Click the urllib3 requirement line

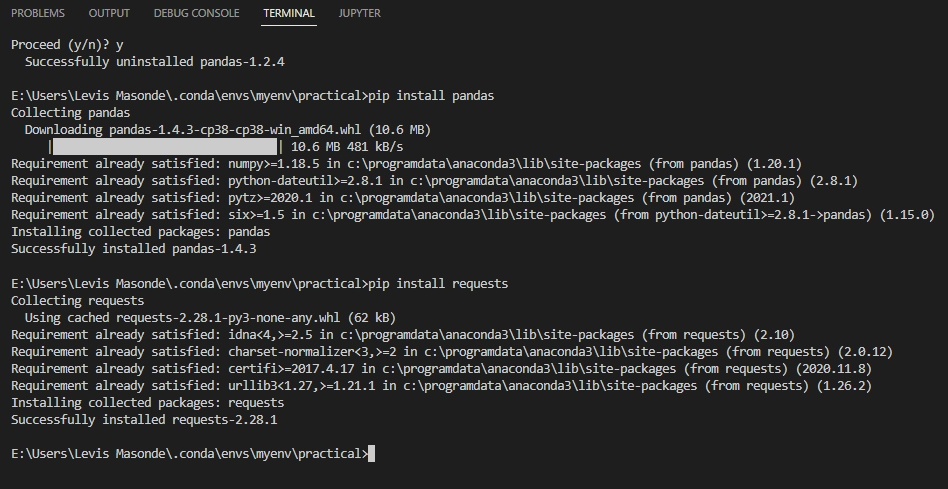pos(441,386)
